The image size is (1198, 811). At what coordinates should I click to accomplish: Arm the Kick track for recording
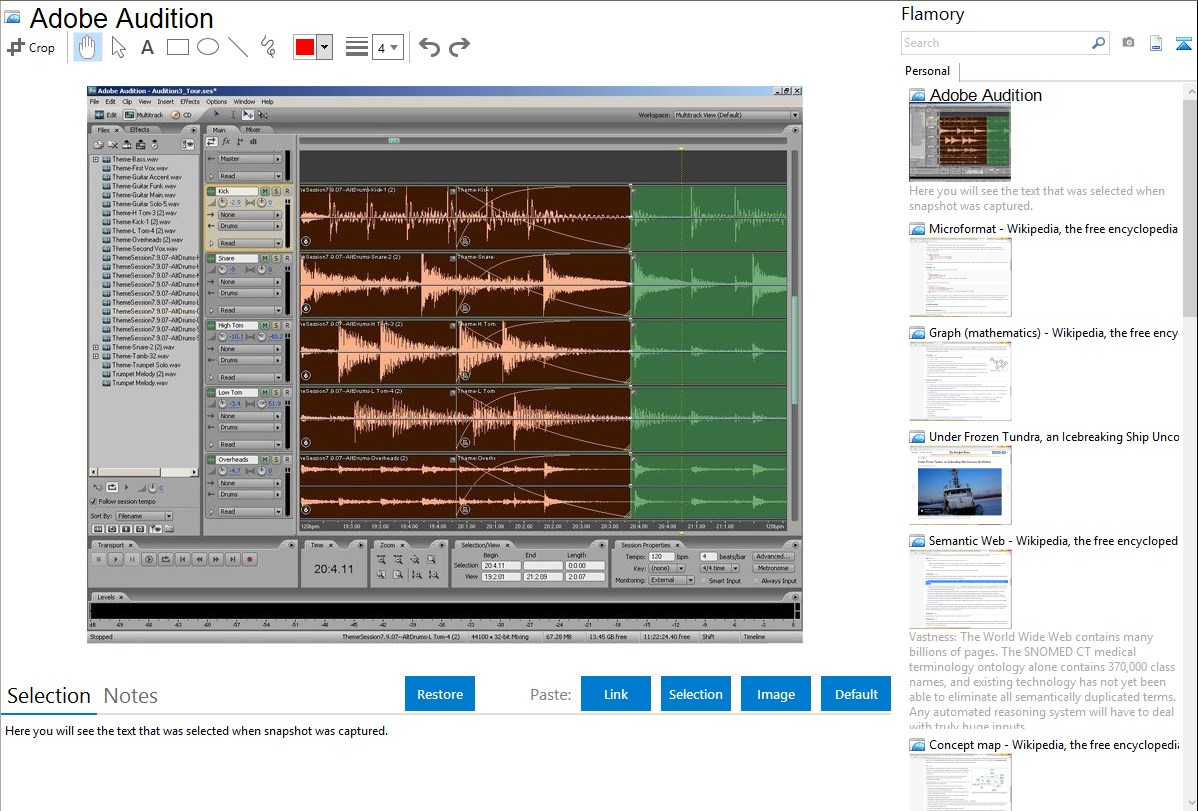click(287, 191)
